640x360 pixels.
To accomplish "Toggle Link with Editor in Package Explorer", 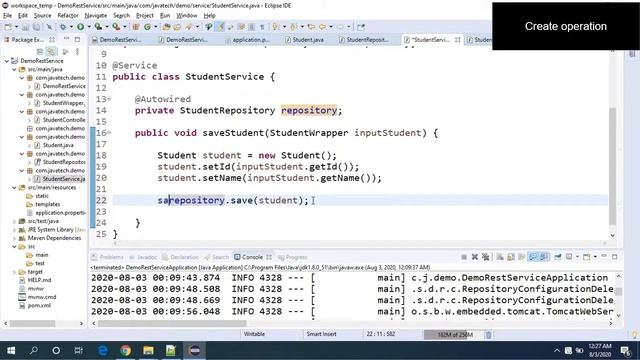I will click(51, 51).
